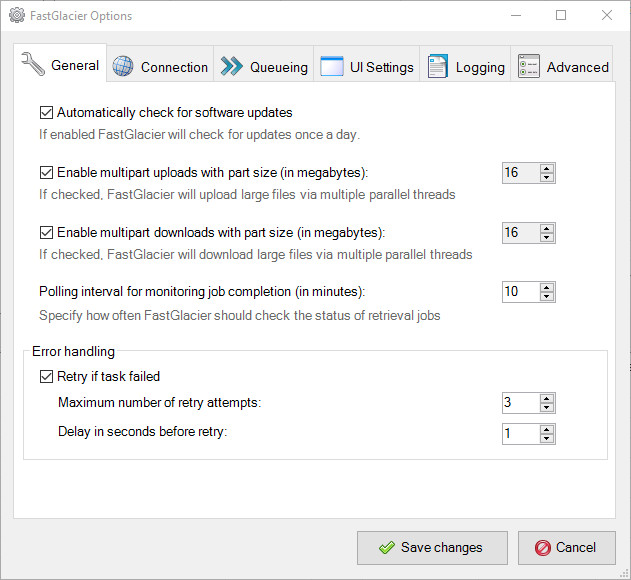Click 'Polling interval for monitoring job completion' label
The height and width of the screenshot is (580, 631).
(x=202, y=292)
